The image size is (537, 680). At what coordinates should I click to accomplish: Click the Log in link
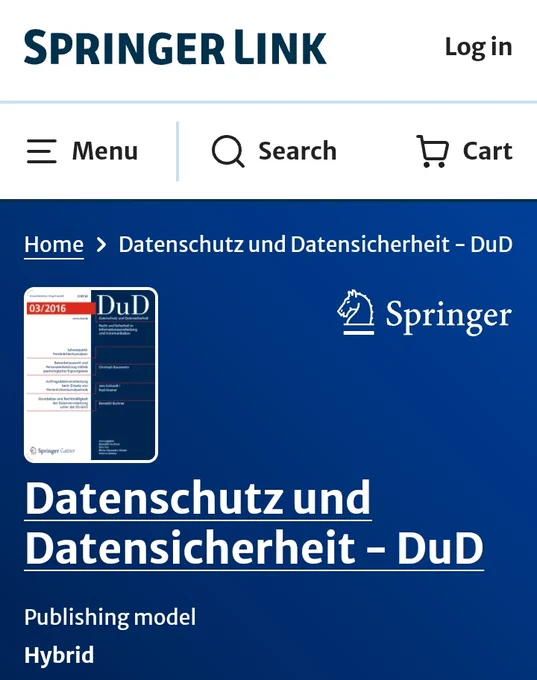pyautogui.click(x=478, y=47)
